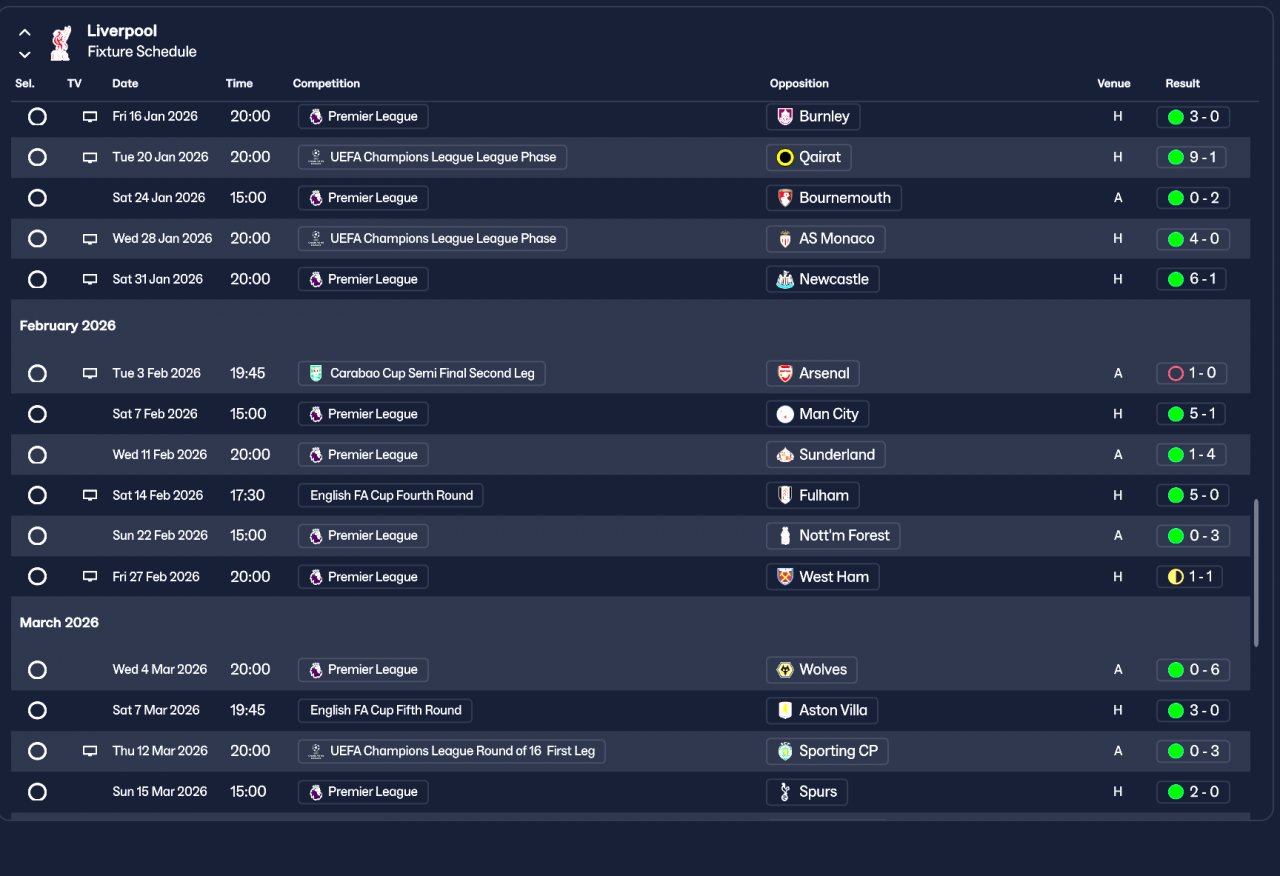Click the yellow draw indicator for West Ham
This screenshot has height=876, width=1280.
pos(1176,577)
